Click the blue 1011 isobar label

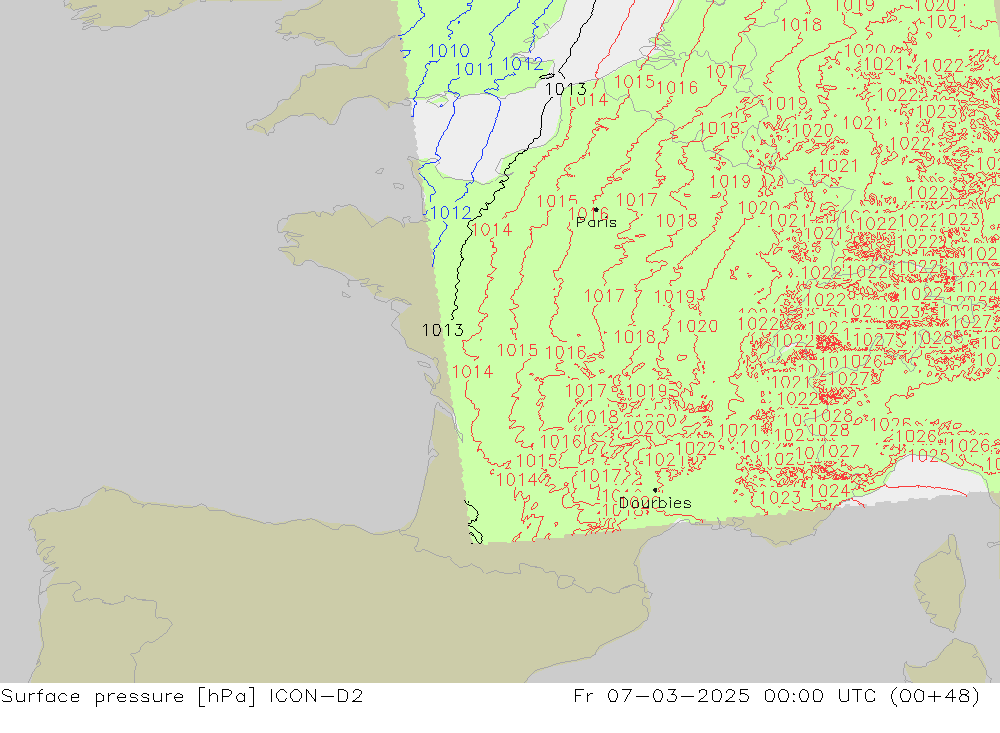coord(474,68)
